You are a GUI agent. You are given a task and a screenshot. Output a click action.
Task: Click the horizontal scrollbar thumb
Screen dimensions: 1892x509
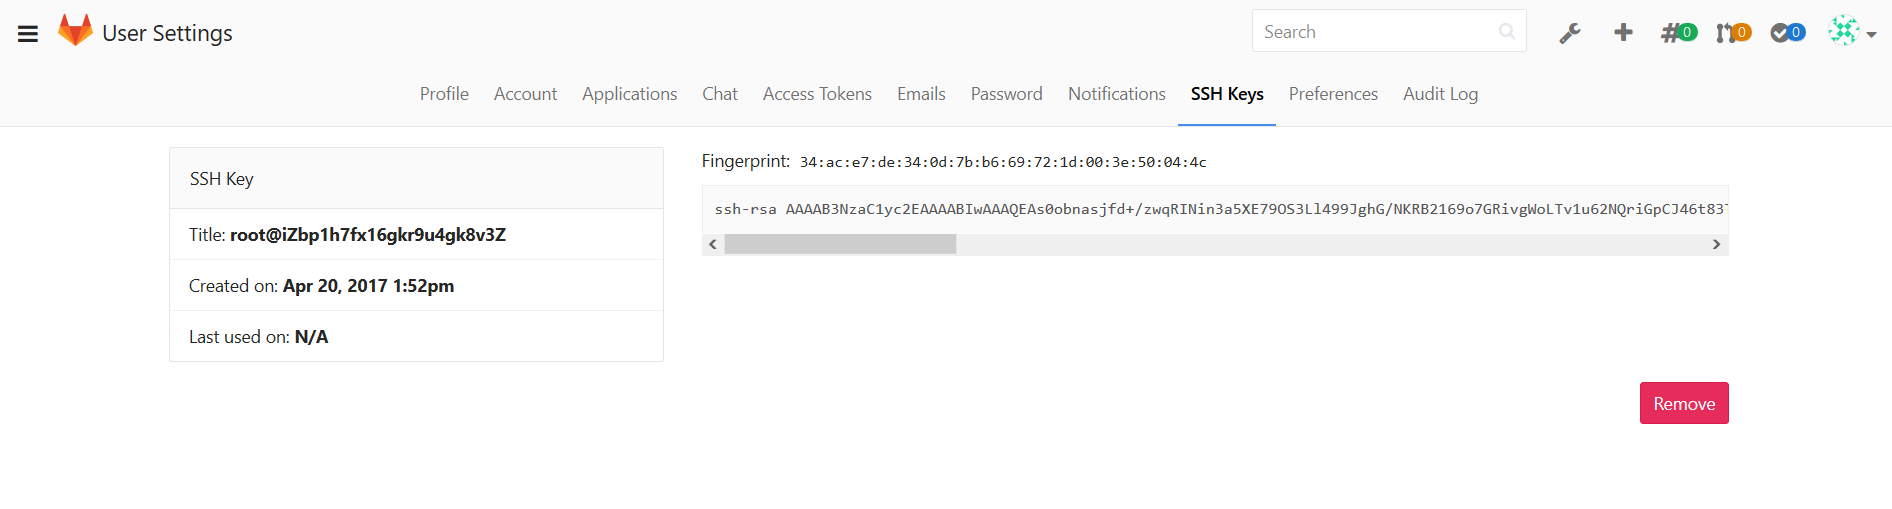click(840, 245)
